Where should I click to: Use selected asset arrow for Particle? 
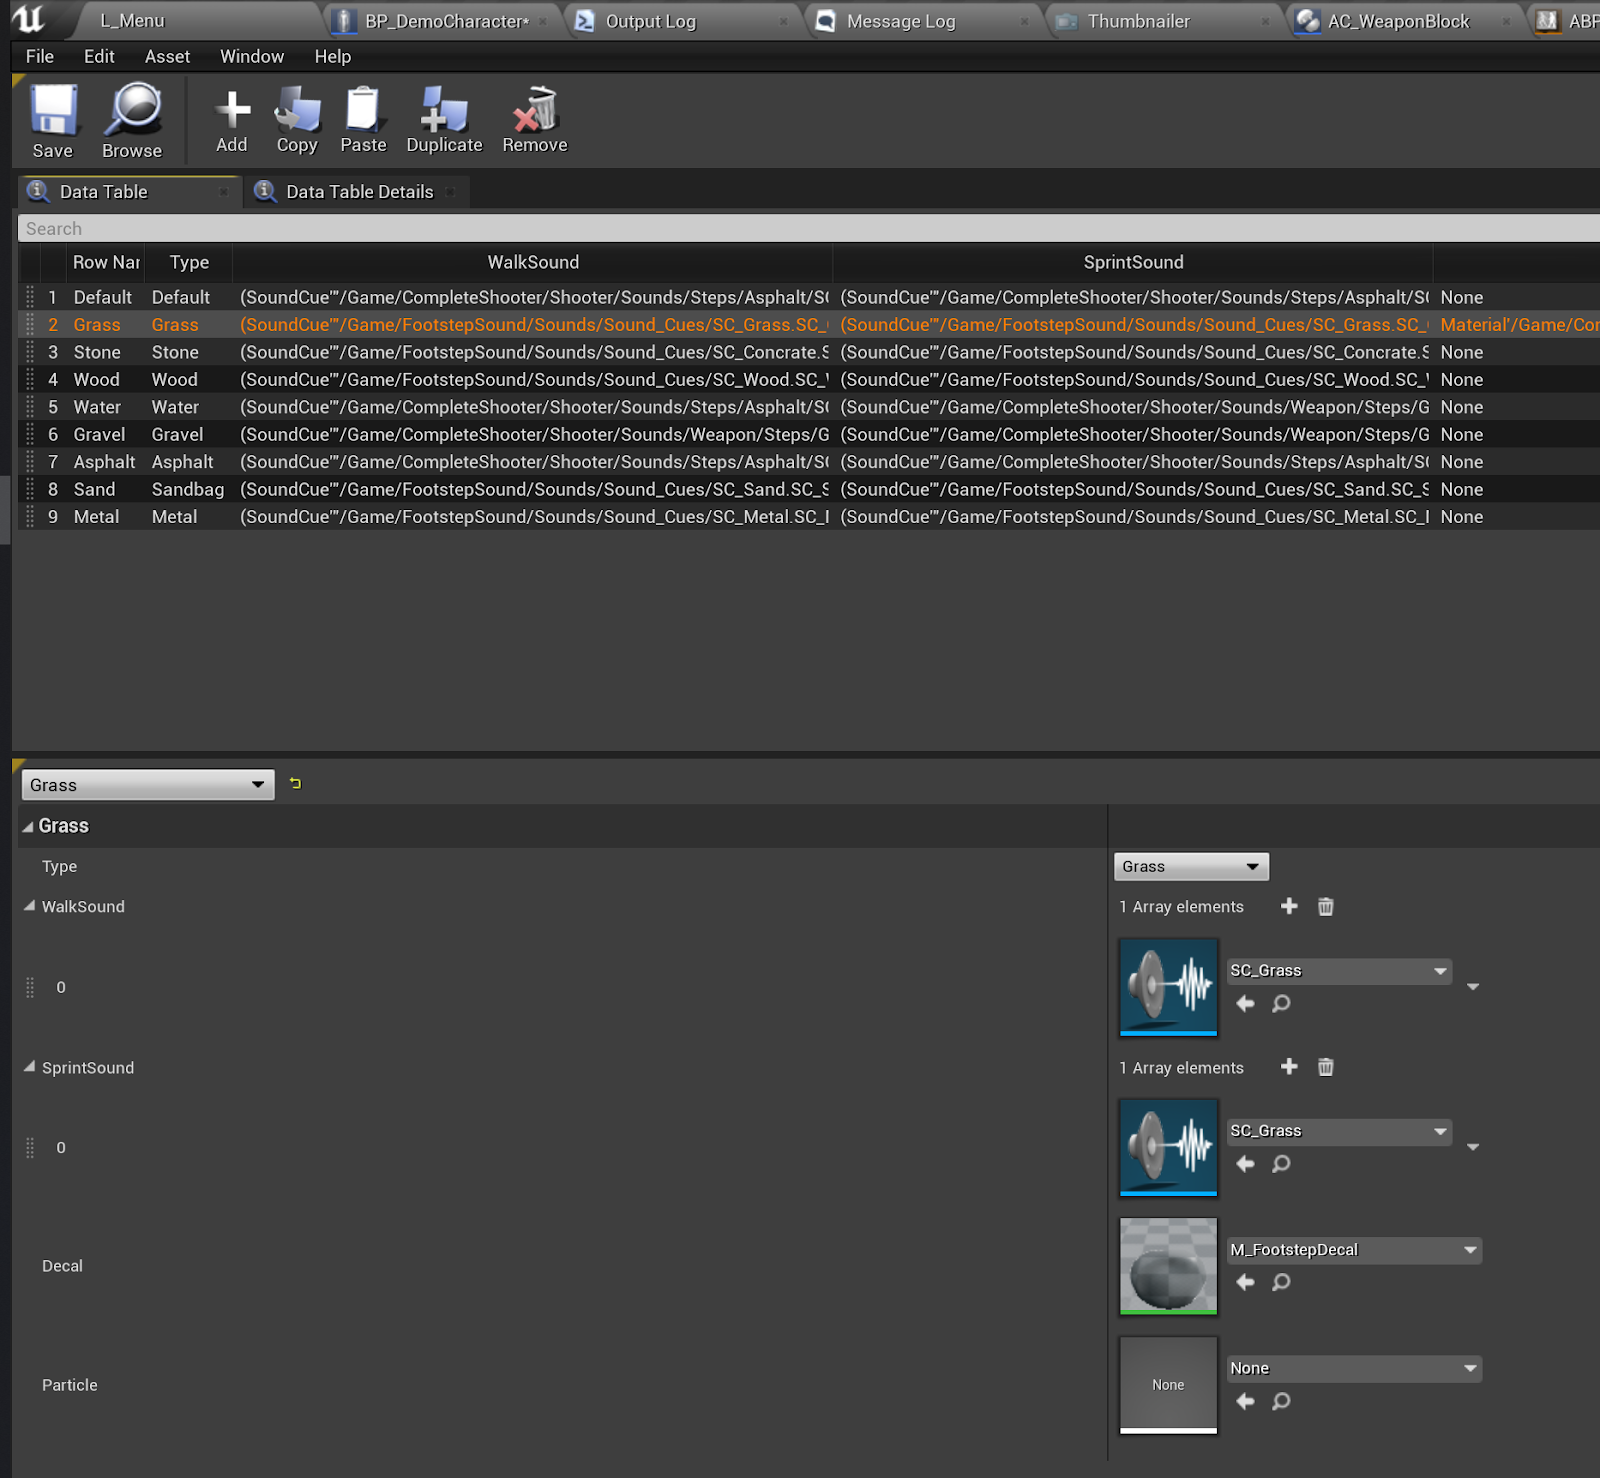tap(1245, 1401)
